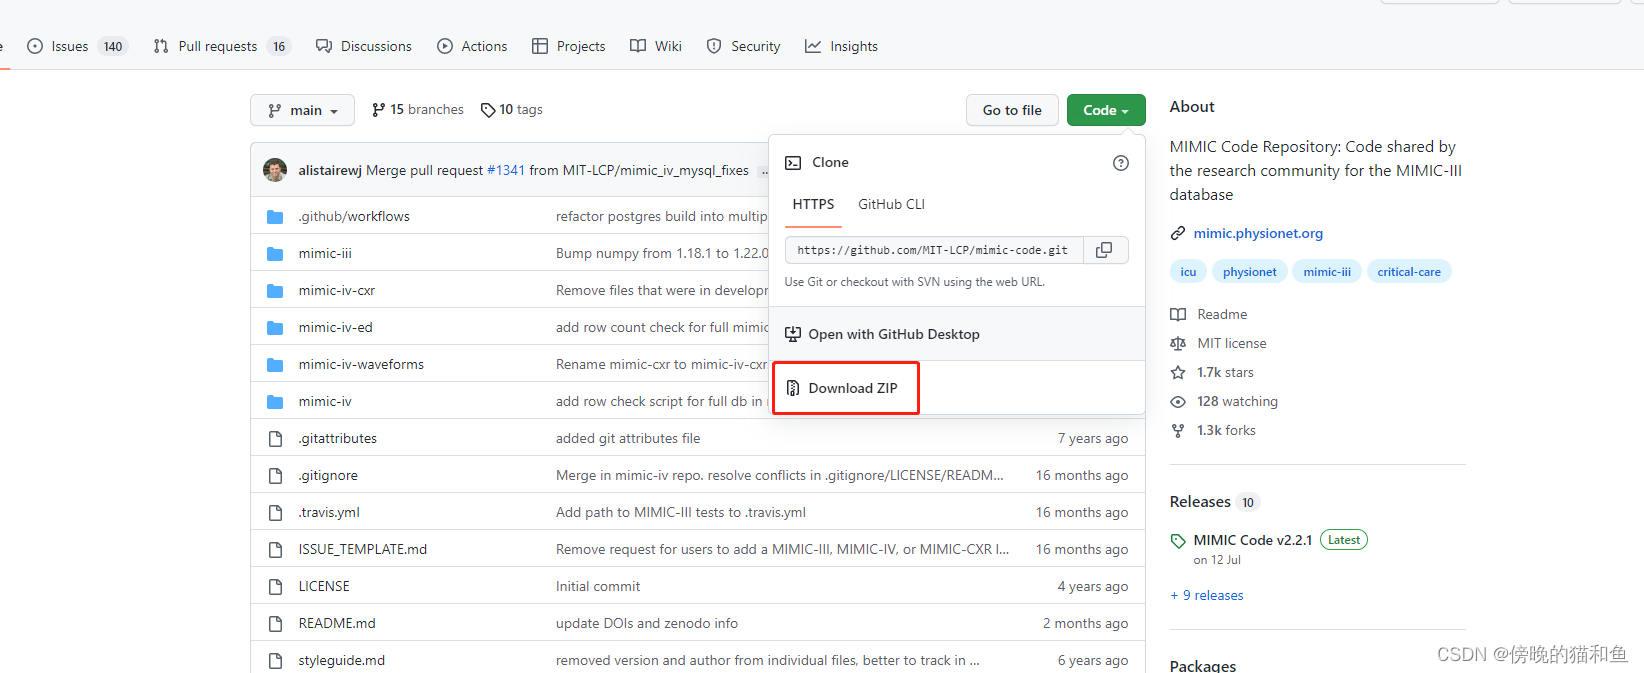
Task: Open the mimic-iv-cxr folder
Action: [x=337, y=290]
